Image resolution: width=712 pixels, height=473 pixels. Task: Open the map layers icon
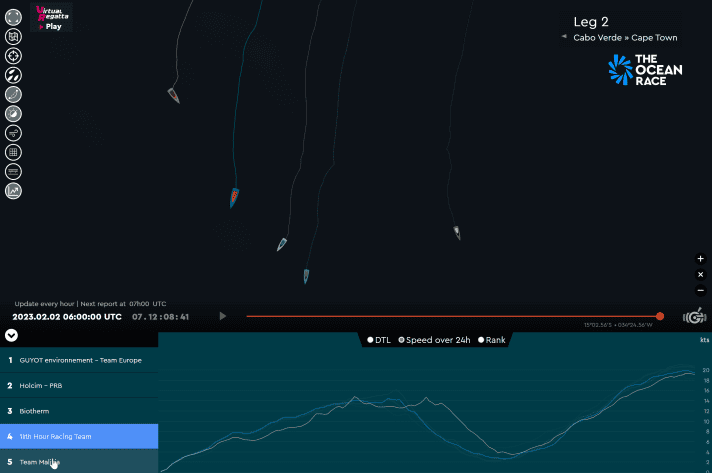pyautogui.click(x=13, y=36)
